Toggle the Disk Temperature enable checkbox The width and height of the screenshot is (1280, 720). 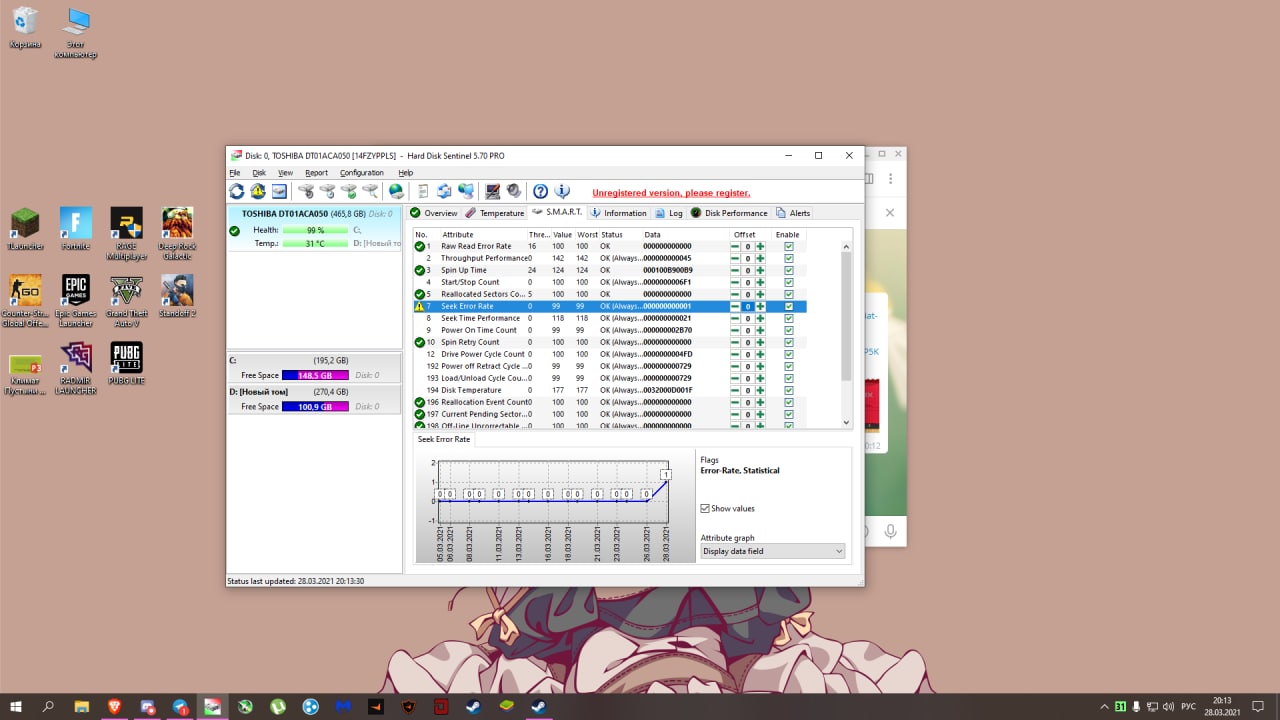(x=789, y=390)
